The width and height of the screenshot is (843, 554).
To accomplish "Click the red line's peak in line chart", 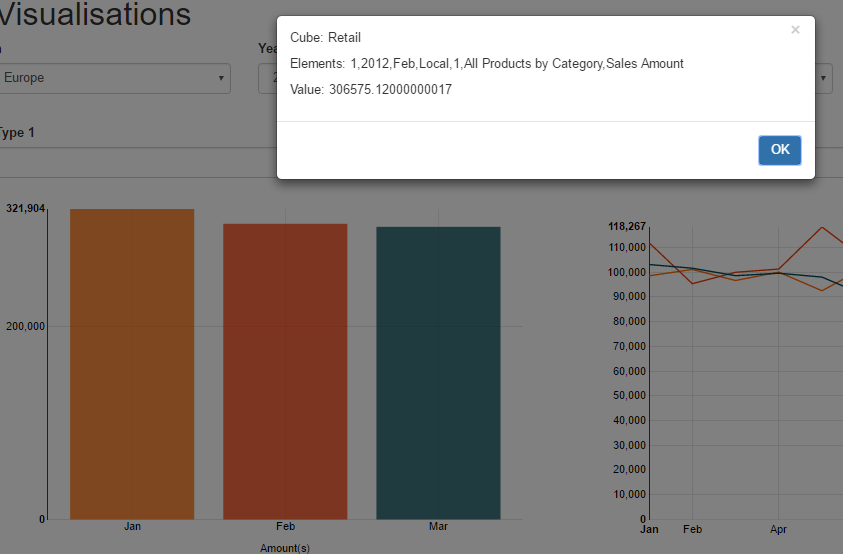I will pyautogui.click(x=822, y=227).
